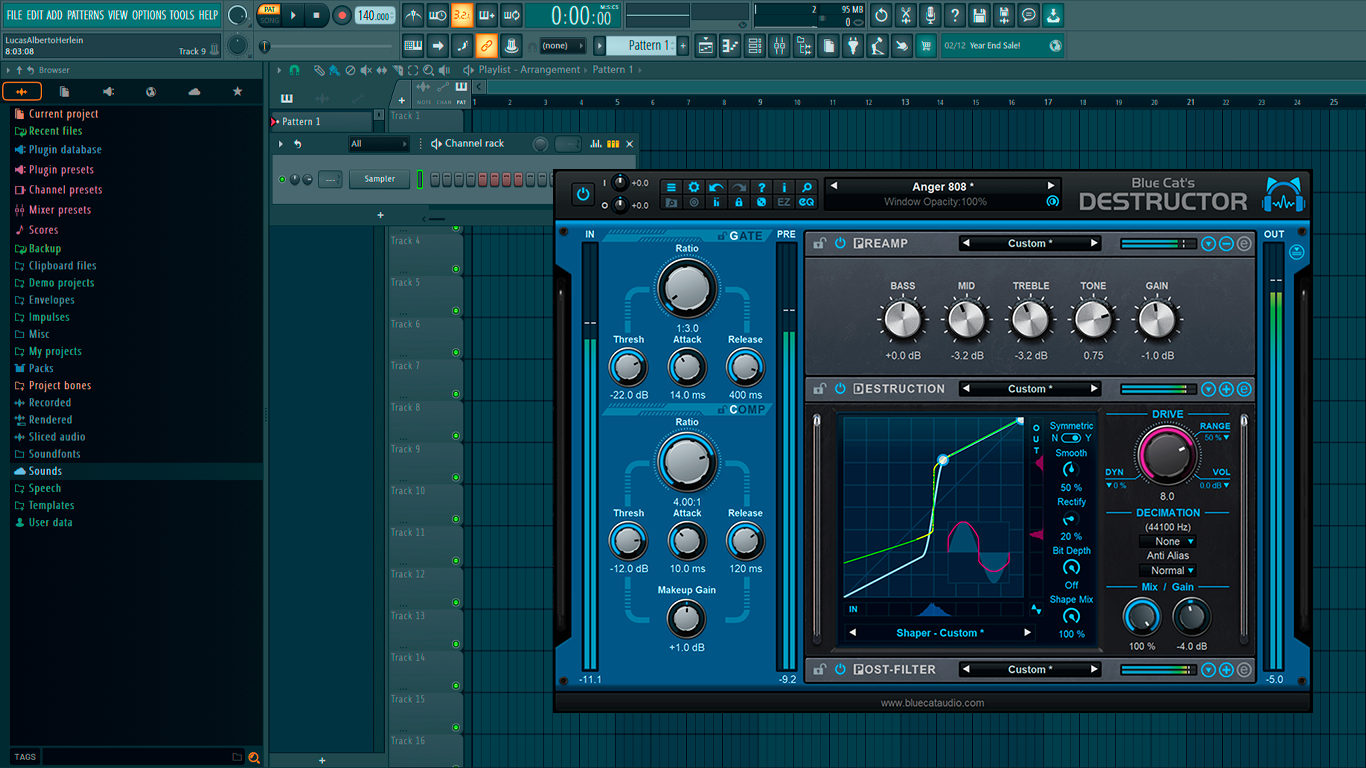Toggle the Preamp section power icon
The width and height of the screenshot is (1366, 768).
pyautogui.click(x=840, y=243)
